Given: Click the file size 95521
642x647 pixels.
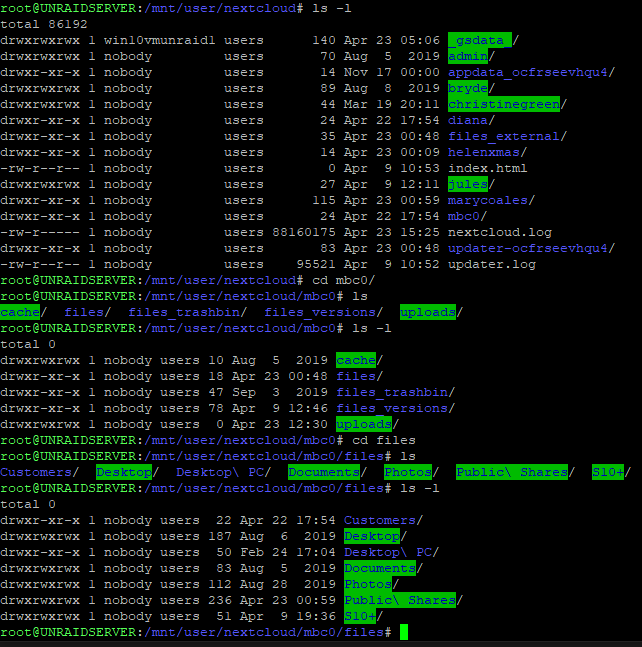Looking at the screenshot, I should coord(316,264).
